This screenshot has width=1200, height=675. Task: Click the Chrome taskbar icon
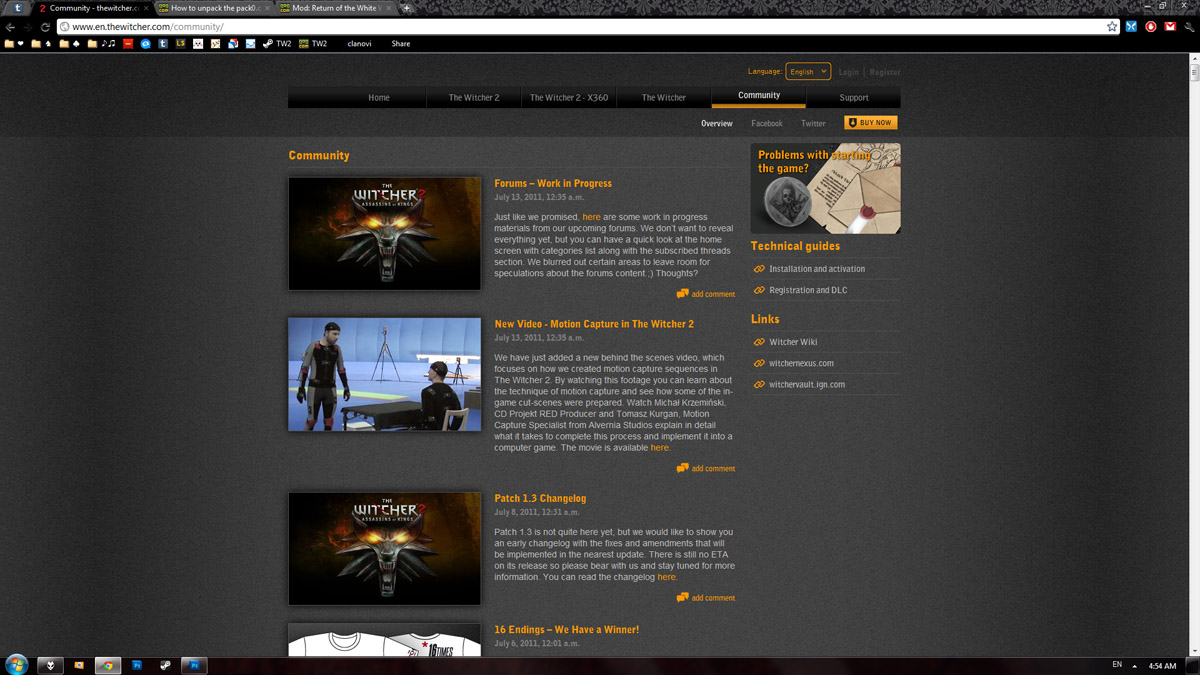(107, 665)
